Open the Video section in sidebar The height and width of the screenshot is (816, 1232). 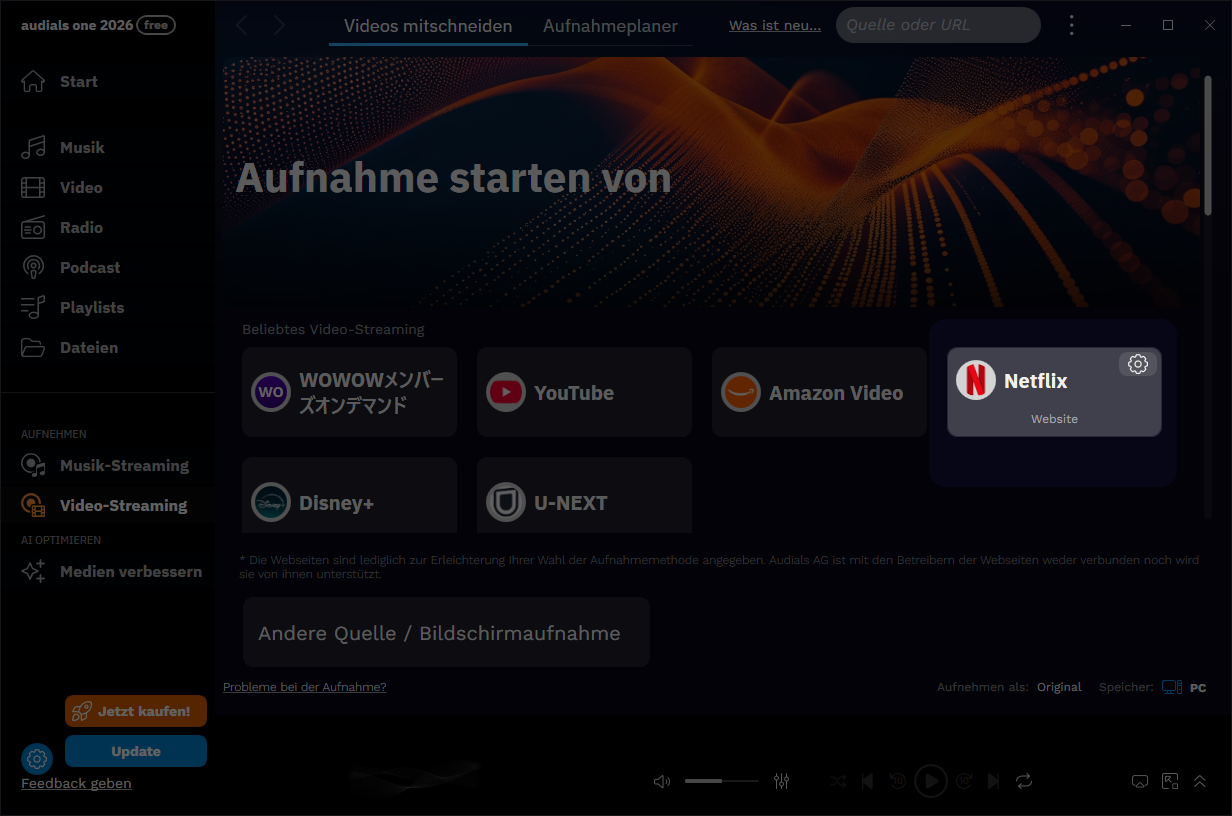[x=61, y=188]
